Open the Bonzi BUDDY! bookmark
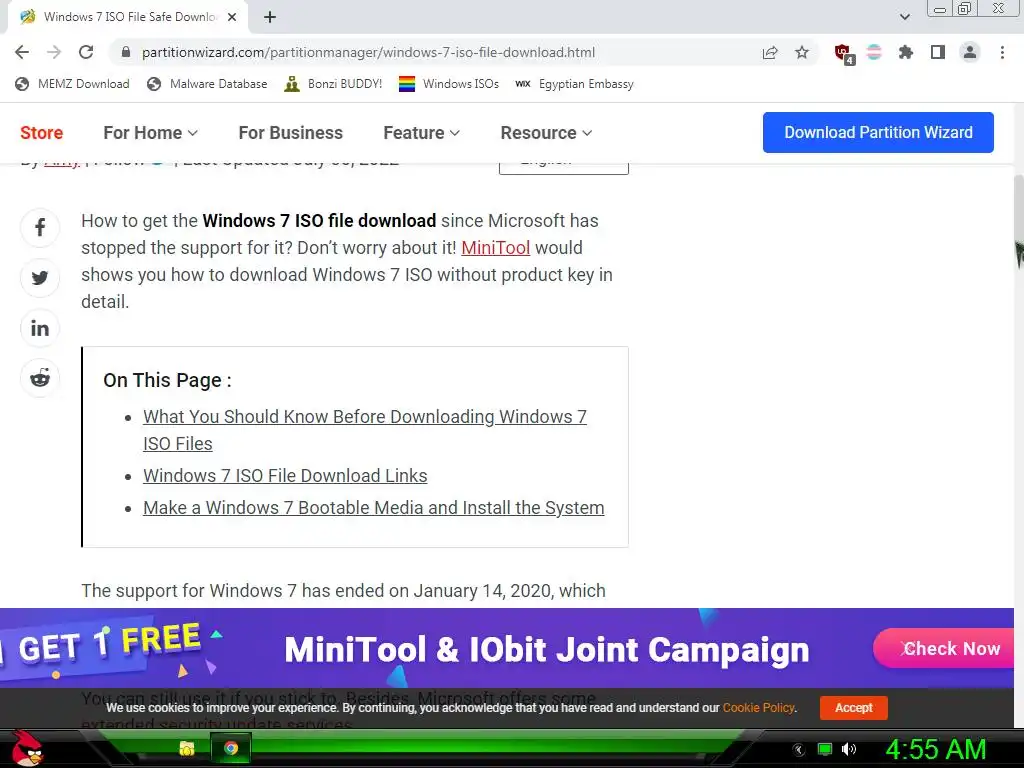This screenshot has width=1024, height=768. tap(334, 84)
